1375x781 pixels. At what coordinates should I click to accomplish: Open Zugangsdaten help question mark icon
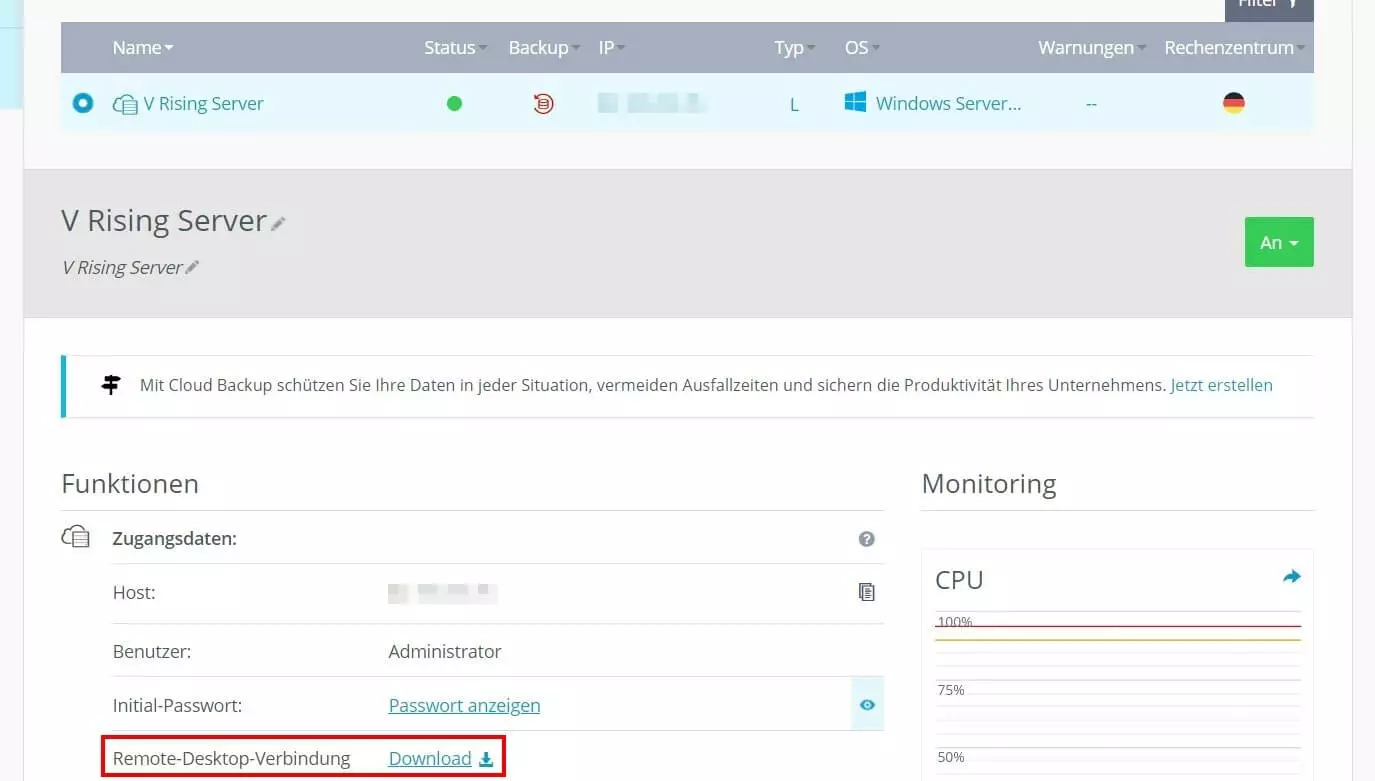coord(866,539)
